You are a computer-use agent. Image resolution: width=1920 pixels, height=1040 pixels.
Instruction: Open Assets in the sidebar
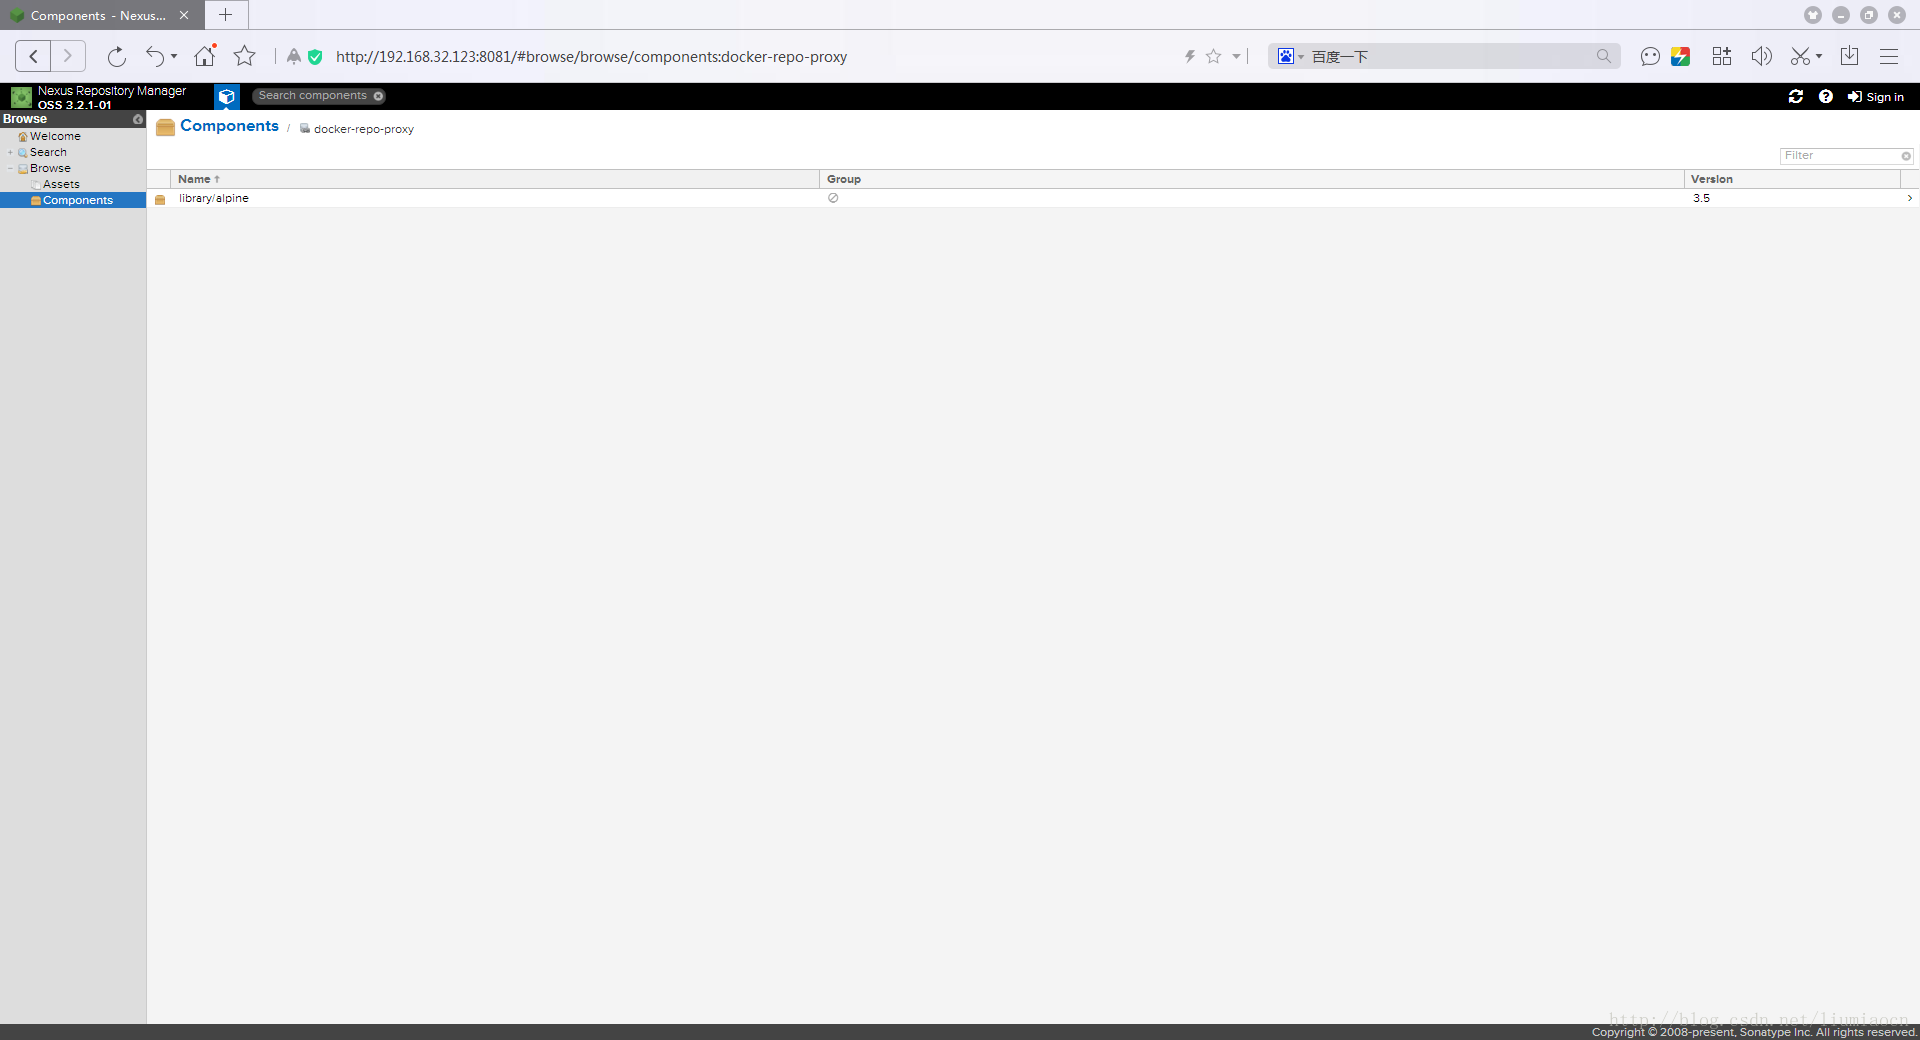(60, 184)
